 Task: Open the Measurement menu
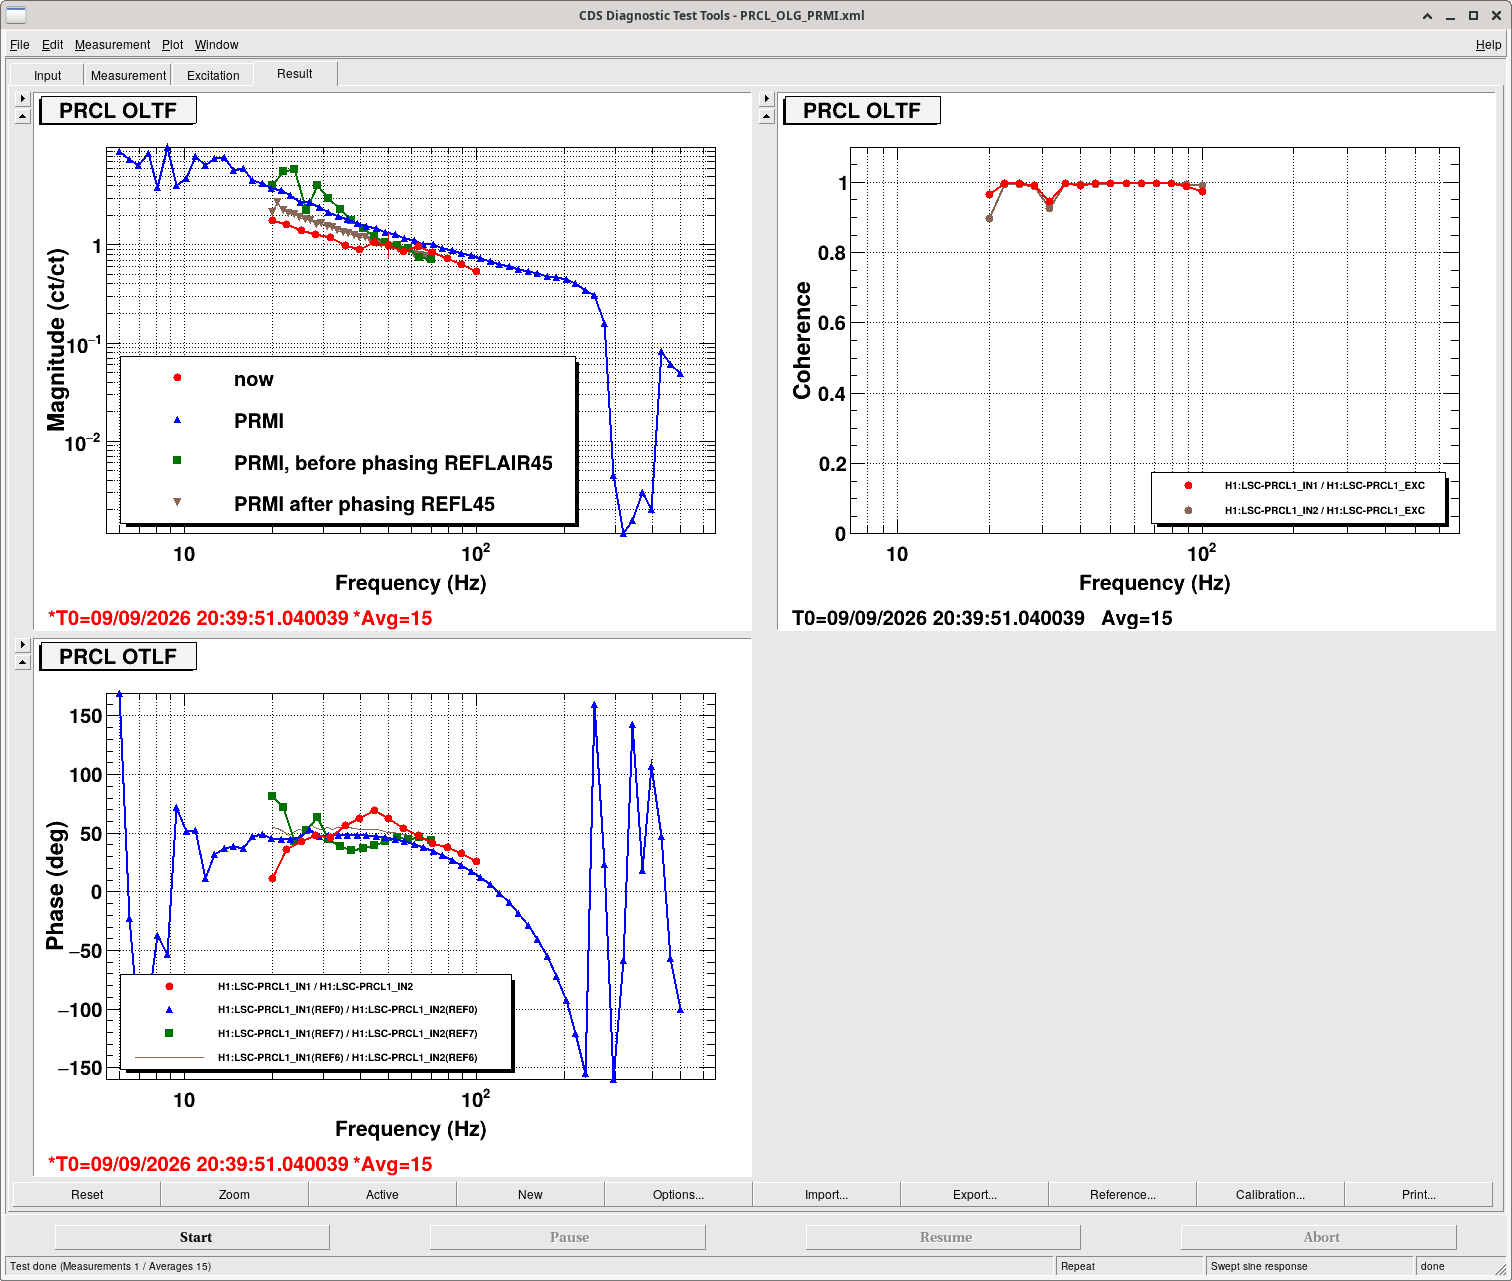pyautogui.click(x=112, y=45)
